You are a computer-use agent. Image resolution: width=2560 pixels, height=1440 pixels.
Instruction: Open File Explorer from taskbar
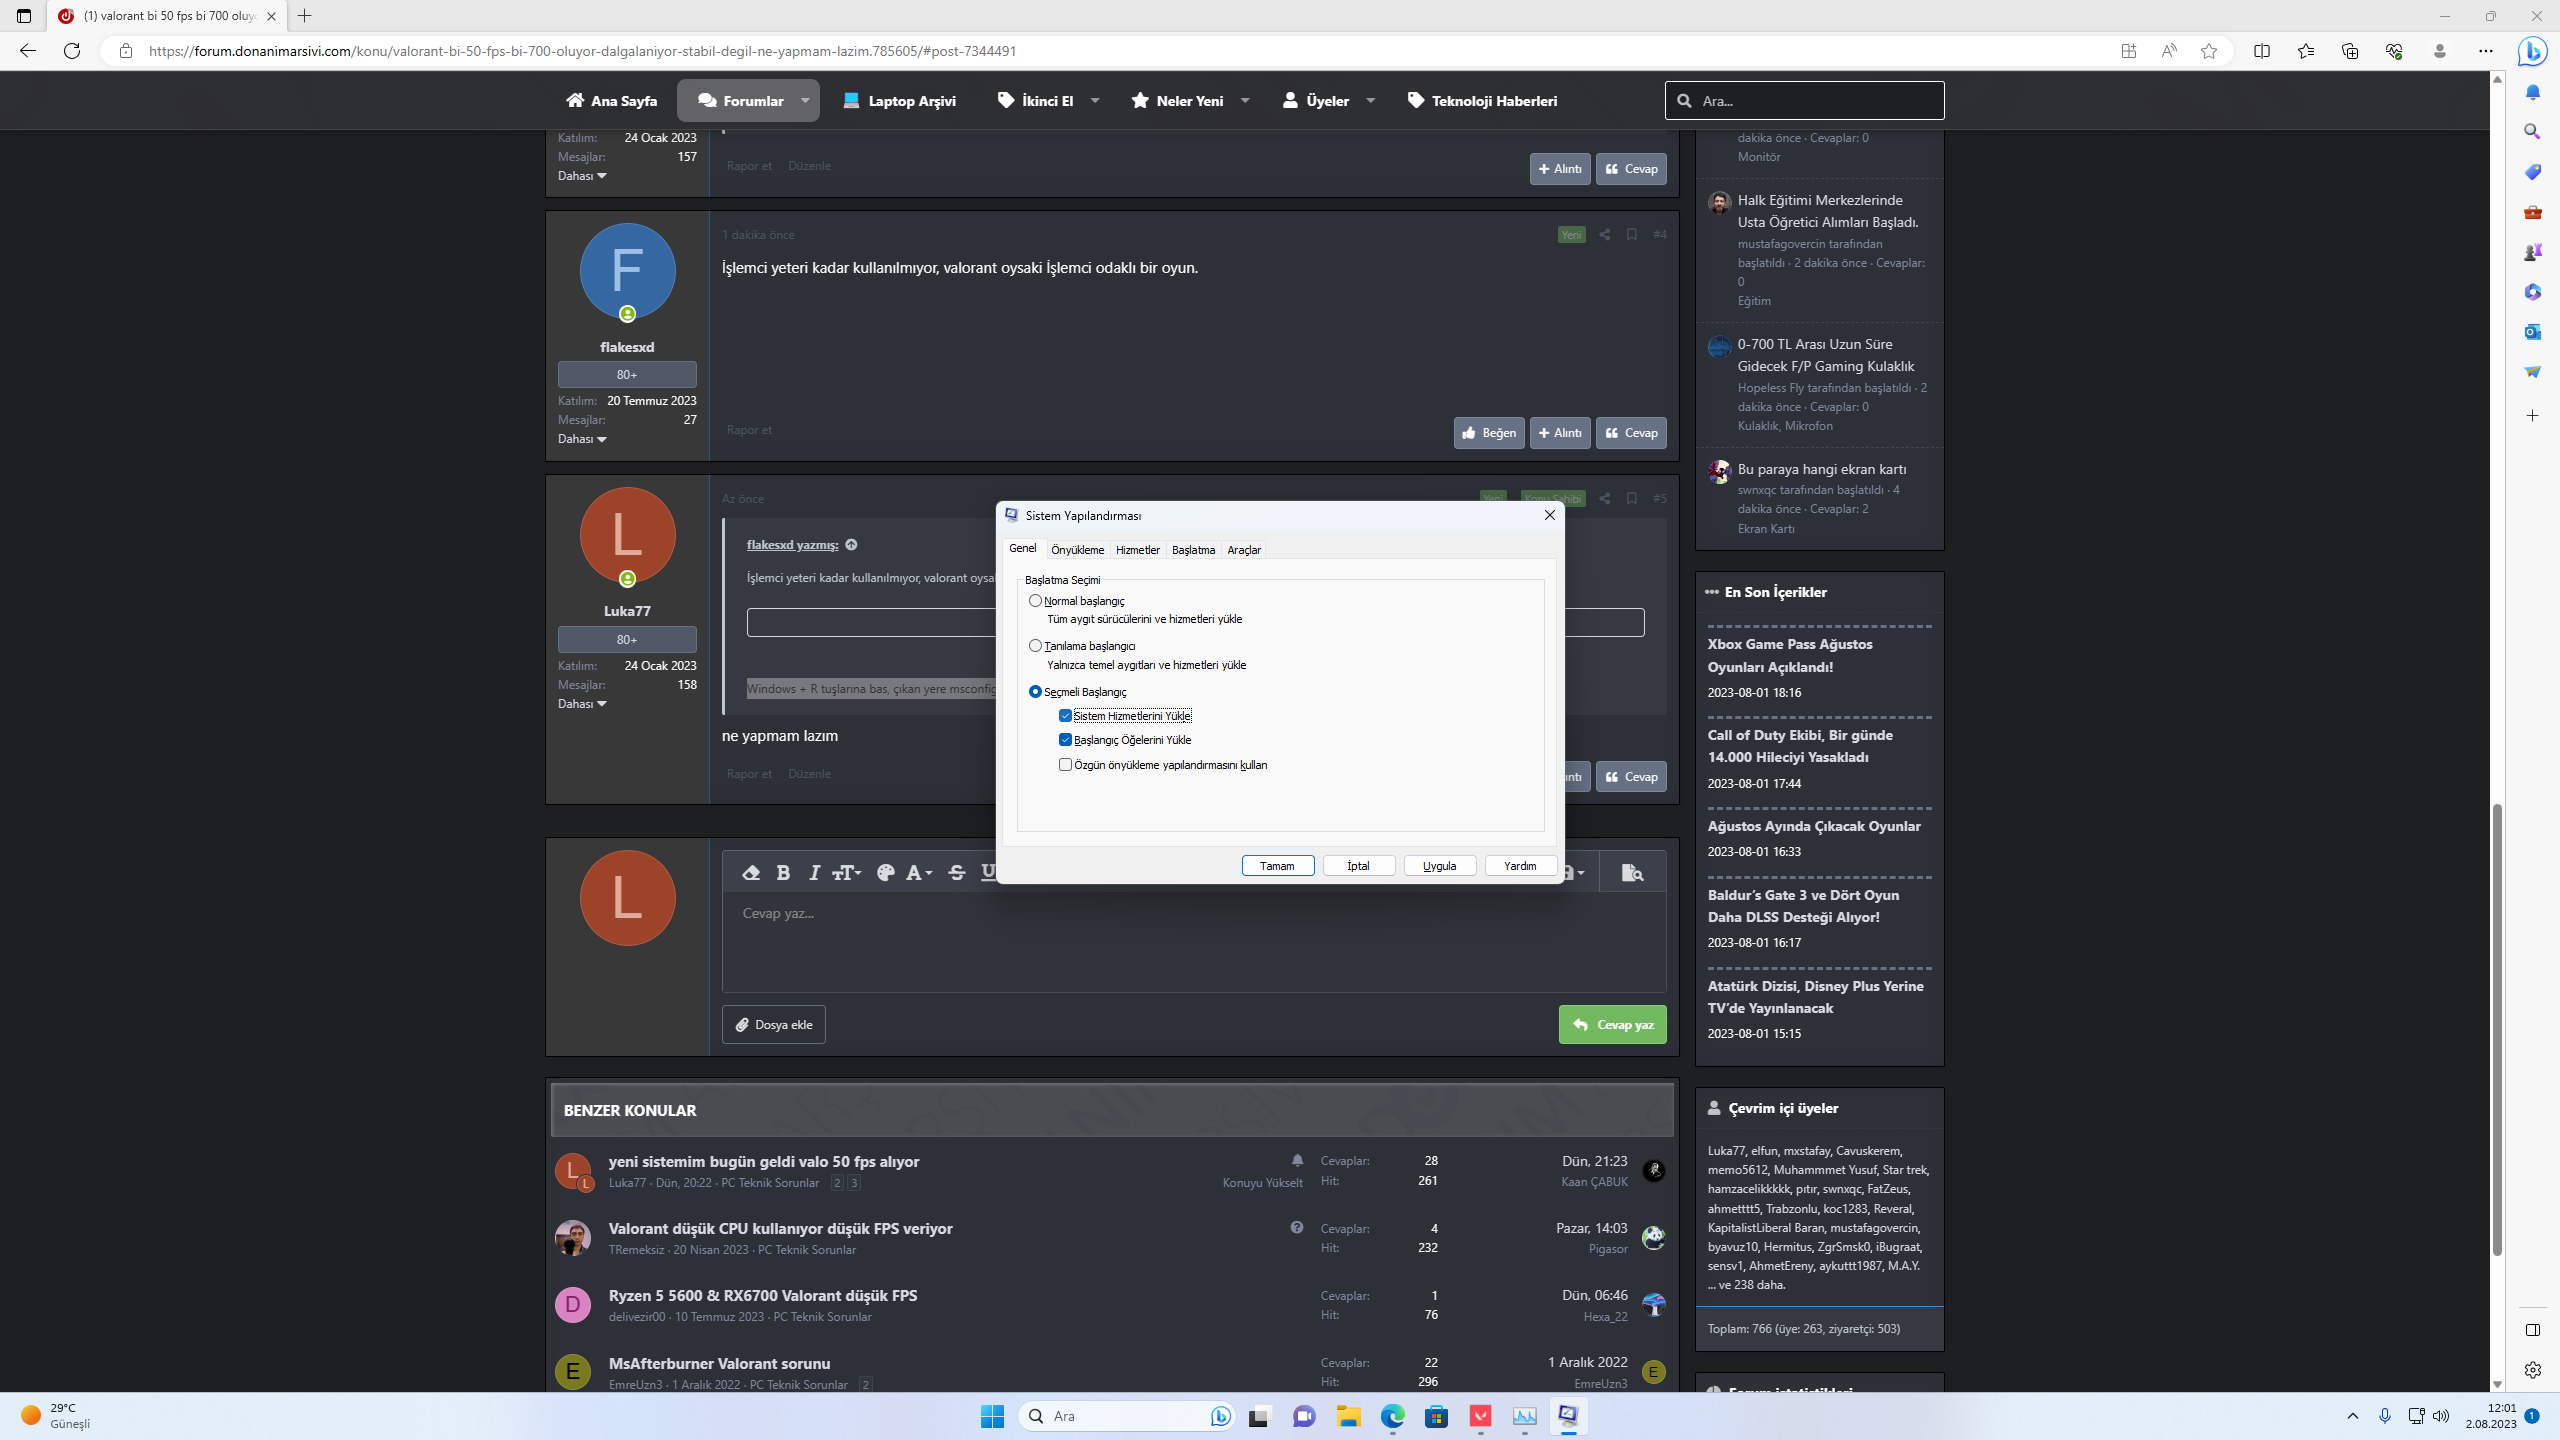coord(1348,1416)
